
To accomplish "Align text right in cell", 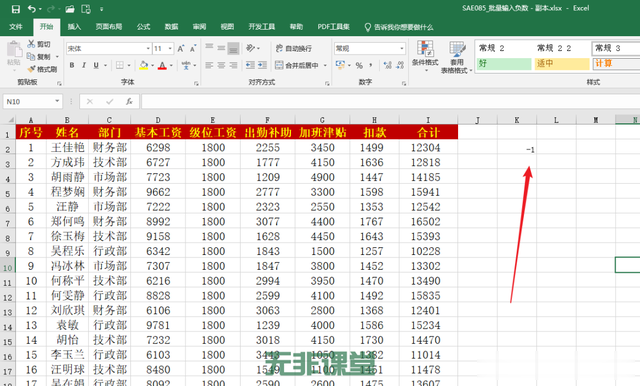I will click(233, 65).
